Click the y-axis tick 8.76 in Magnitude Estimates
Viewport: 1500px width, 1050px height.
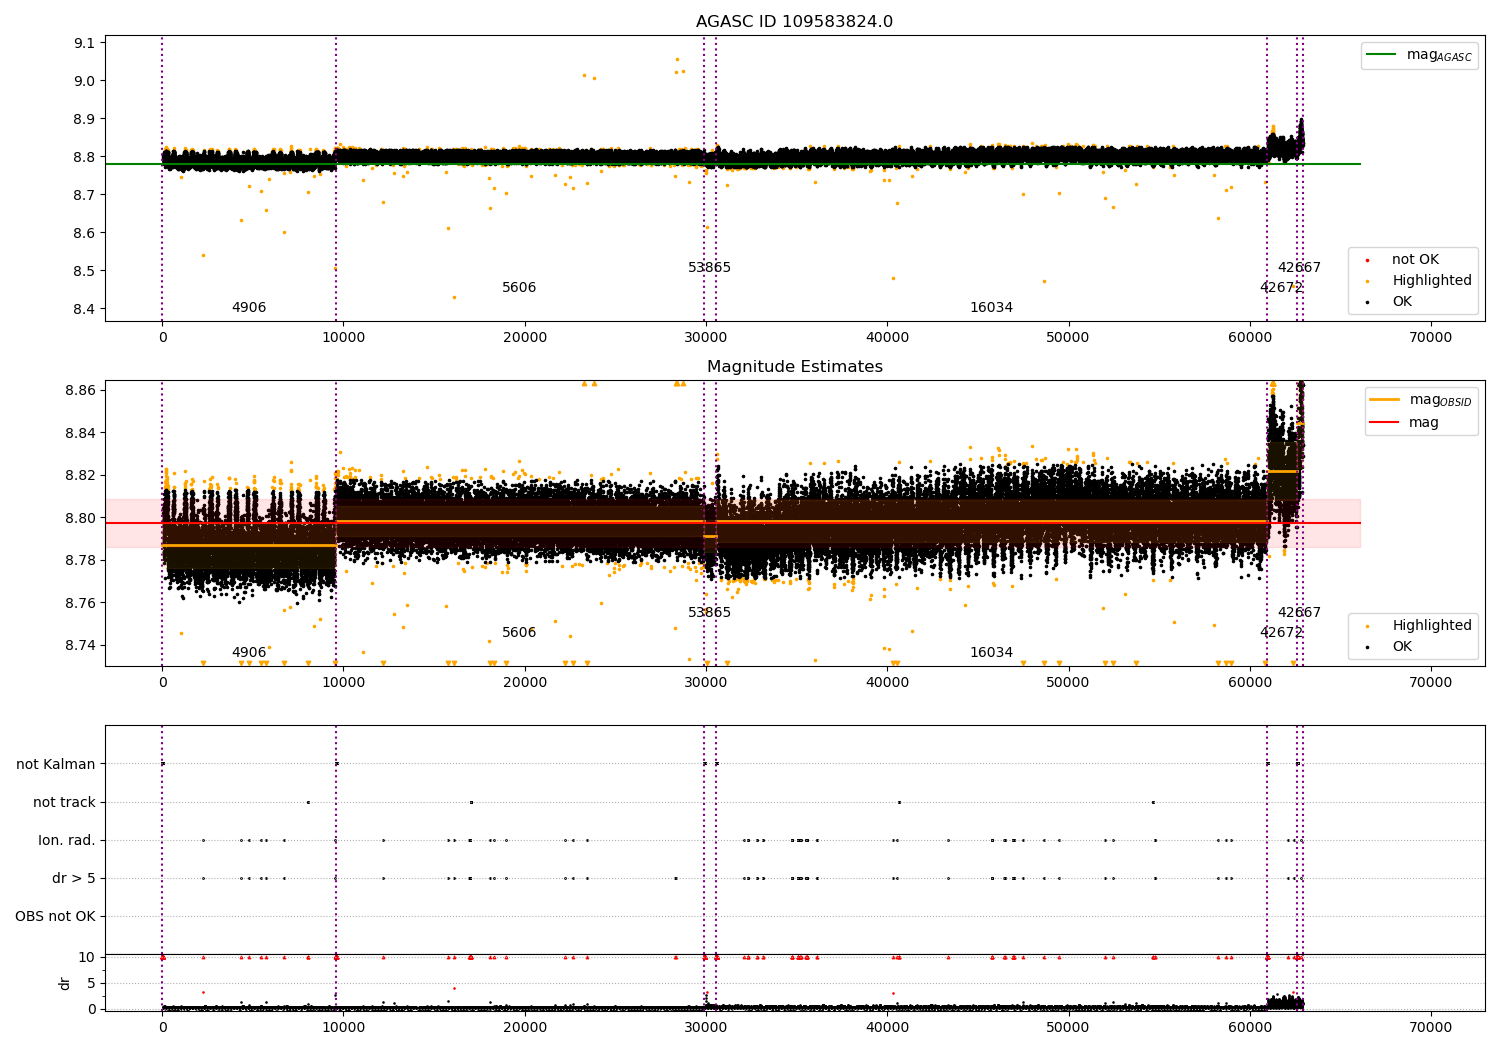(80, 603)
